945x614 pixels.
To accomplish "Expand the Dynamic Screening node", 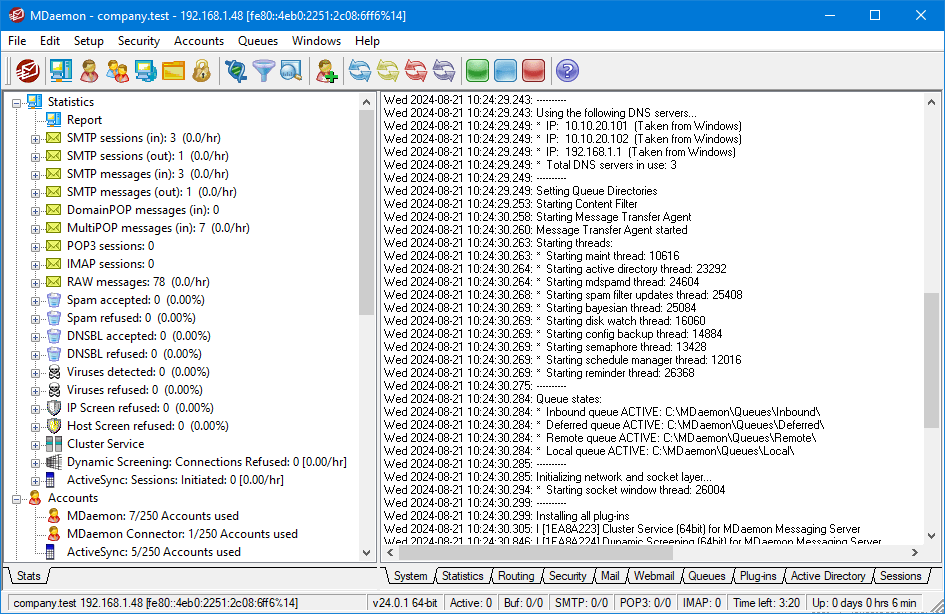I will coord(36,463).
